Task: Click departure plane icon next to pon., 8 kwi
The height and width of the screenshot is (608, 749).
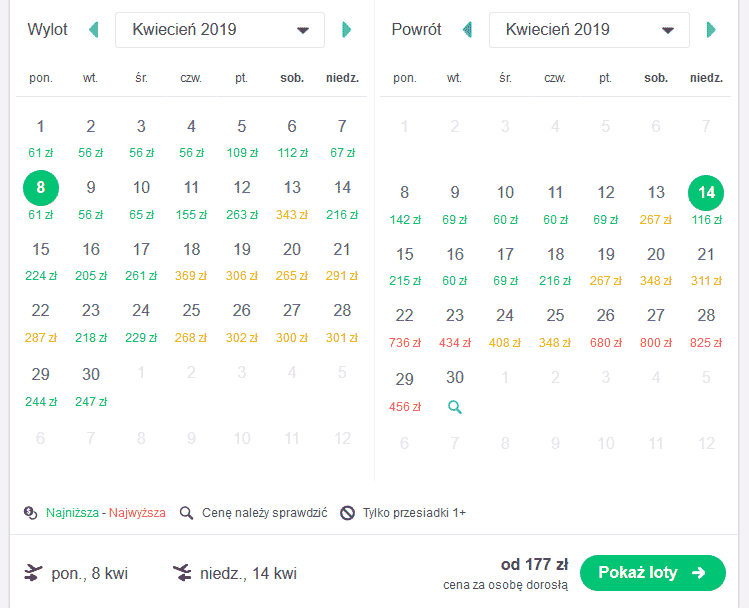Action: point(33,573)
